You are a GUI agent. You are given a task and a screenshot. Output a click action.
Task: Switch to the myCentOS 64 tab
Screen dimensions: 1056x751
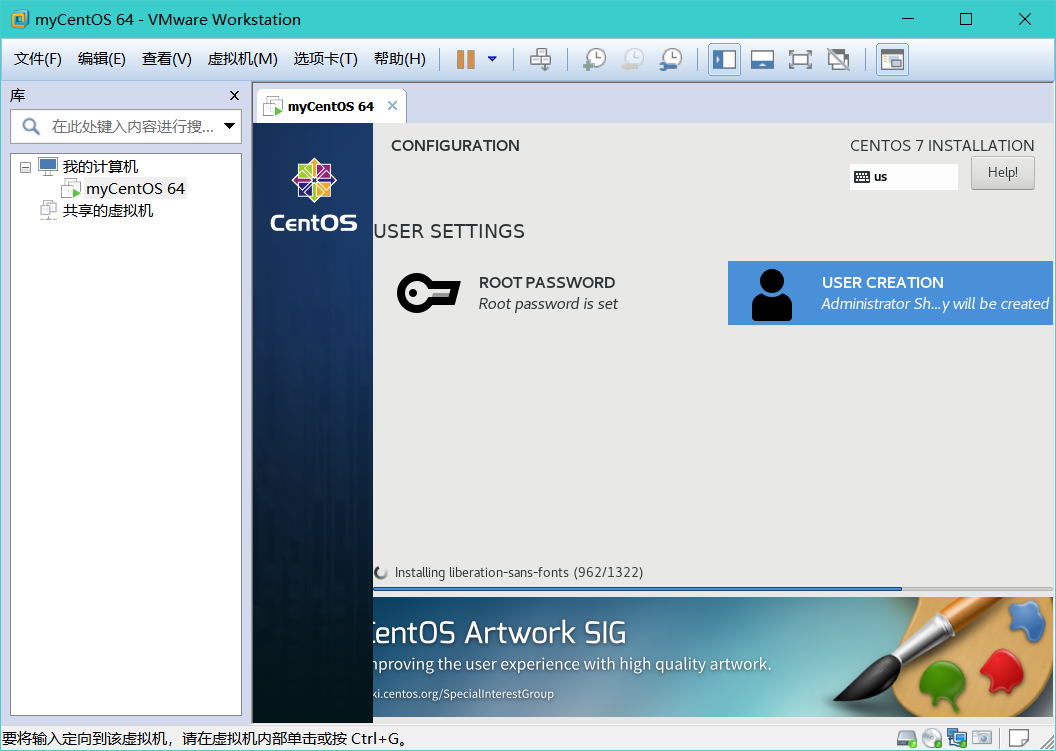click(330, 106)
